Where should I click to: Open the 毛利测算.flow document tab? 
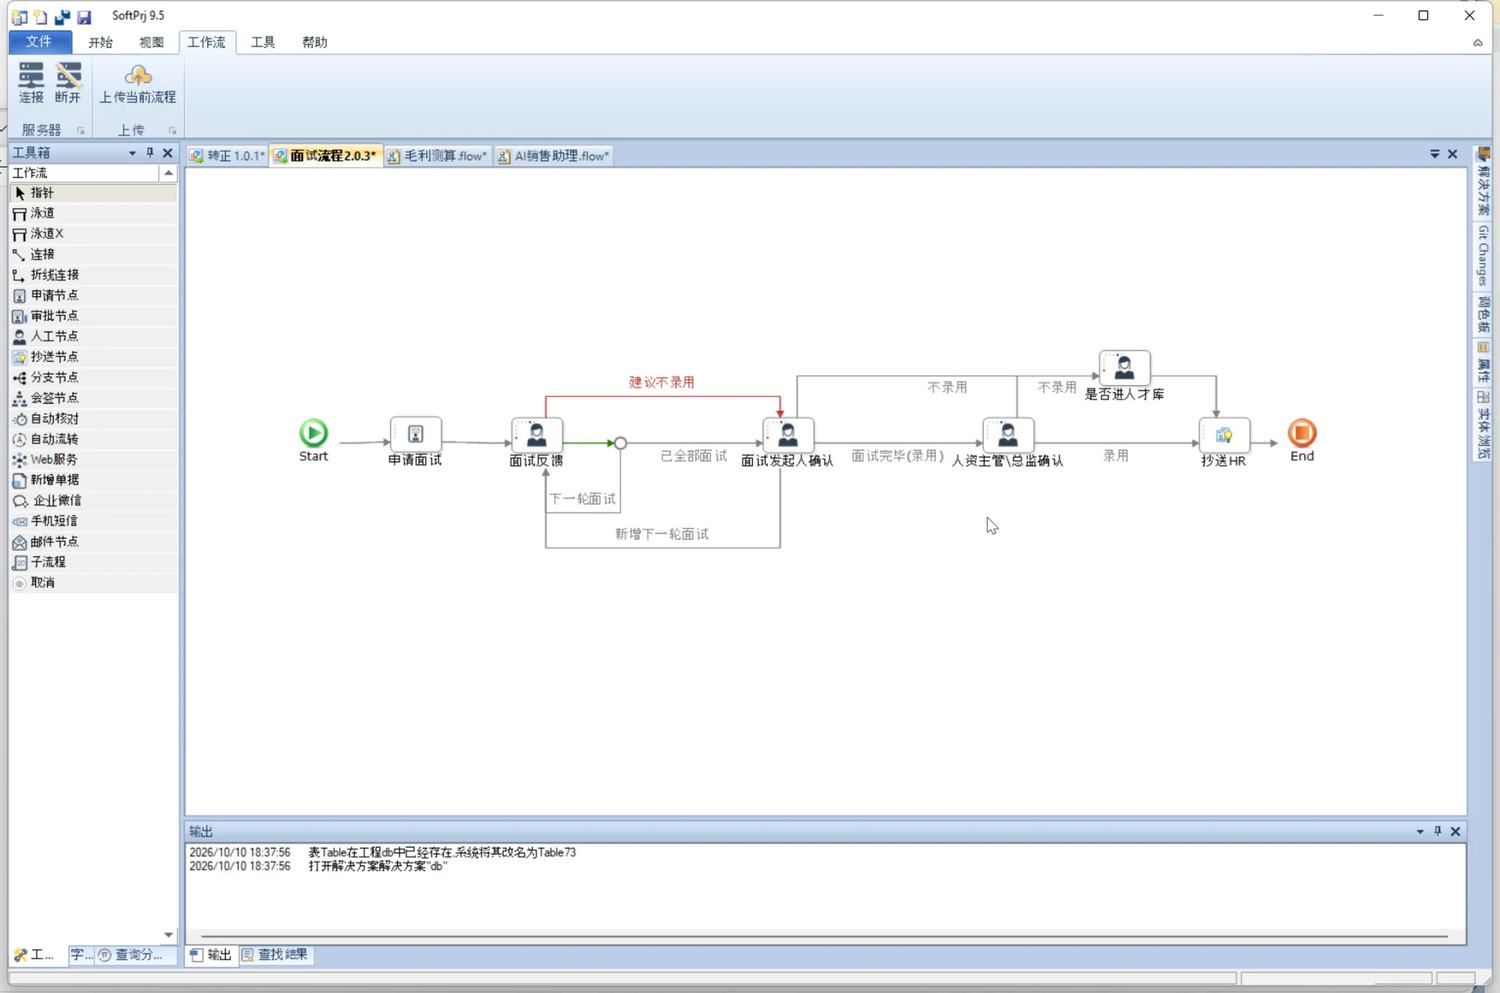point(437,156)
